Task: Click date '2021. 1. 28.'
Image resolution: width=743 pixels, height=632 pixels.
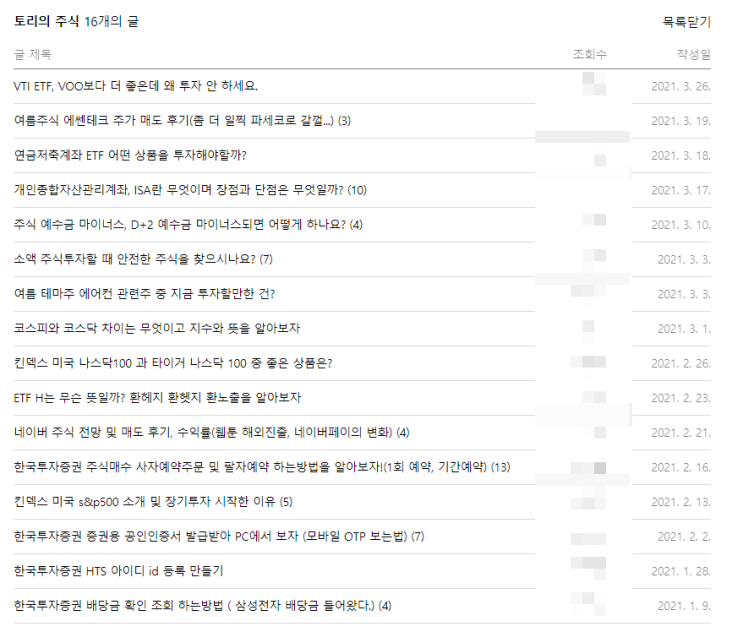Action: 681,571
